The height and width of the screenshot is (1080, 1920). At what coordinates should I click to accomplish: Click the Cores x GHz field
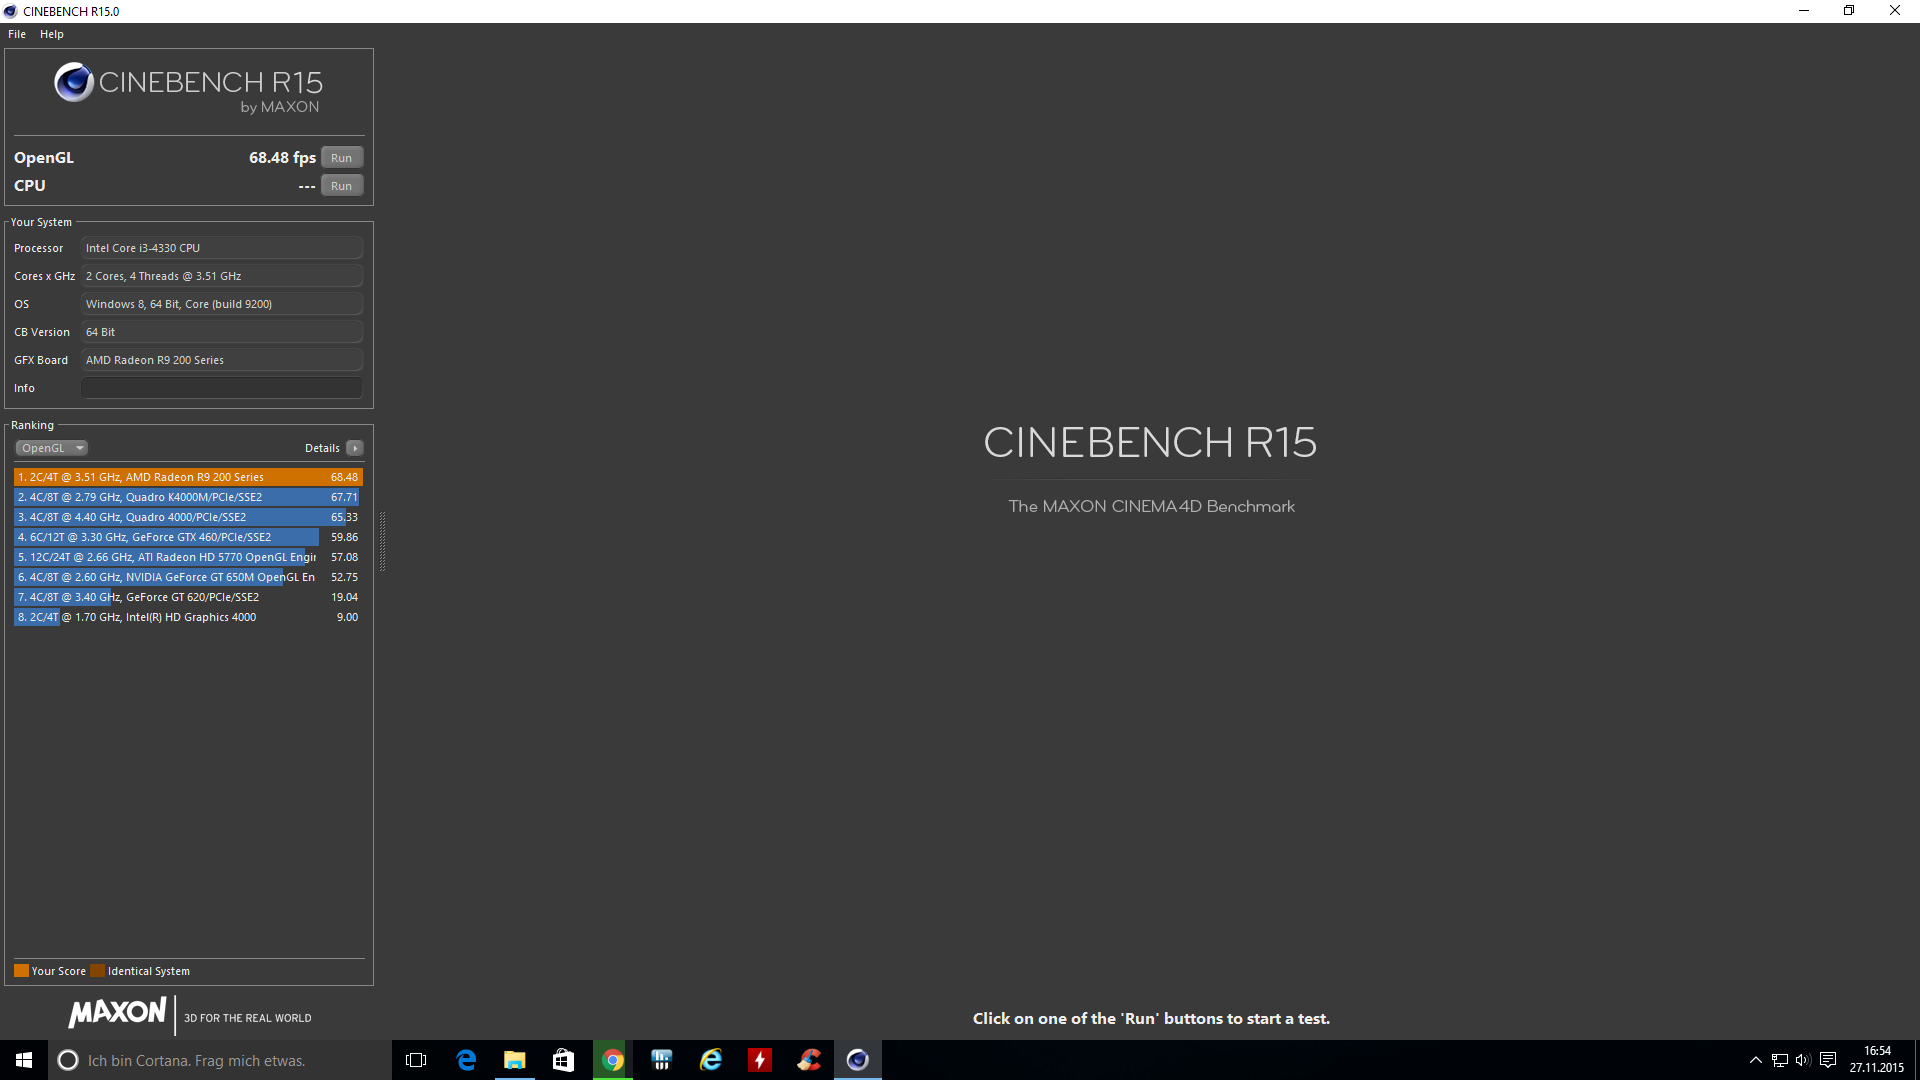221,276
